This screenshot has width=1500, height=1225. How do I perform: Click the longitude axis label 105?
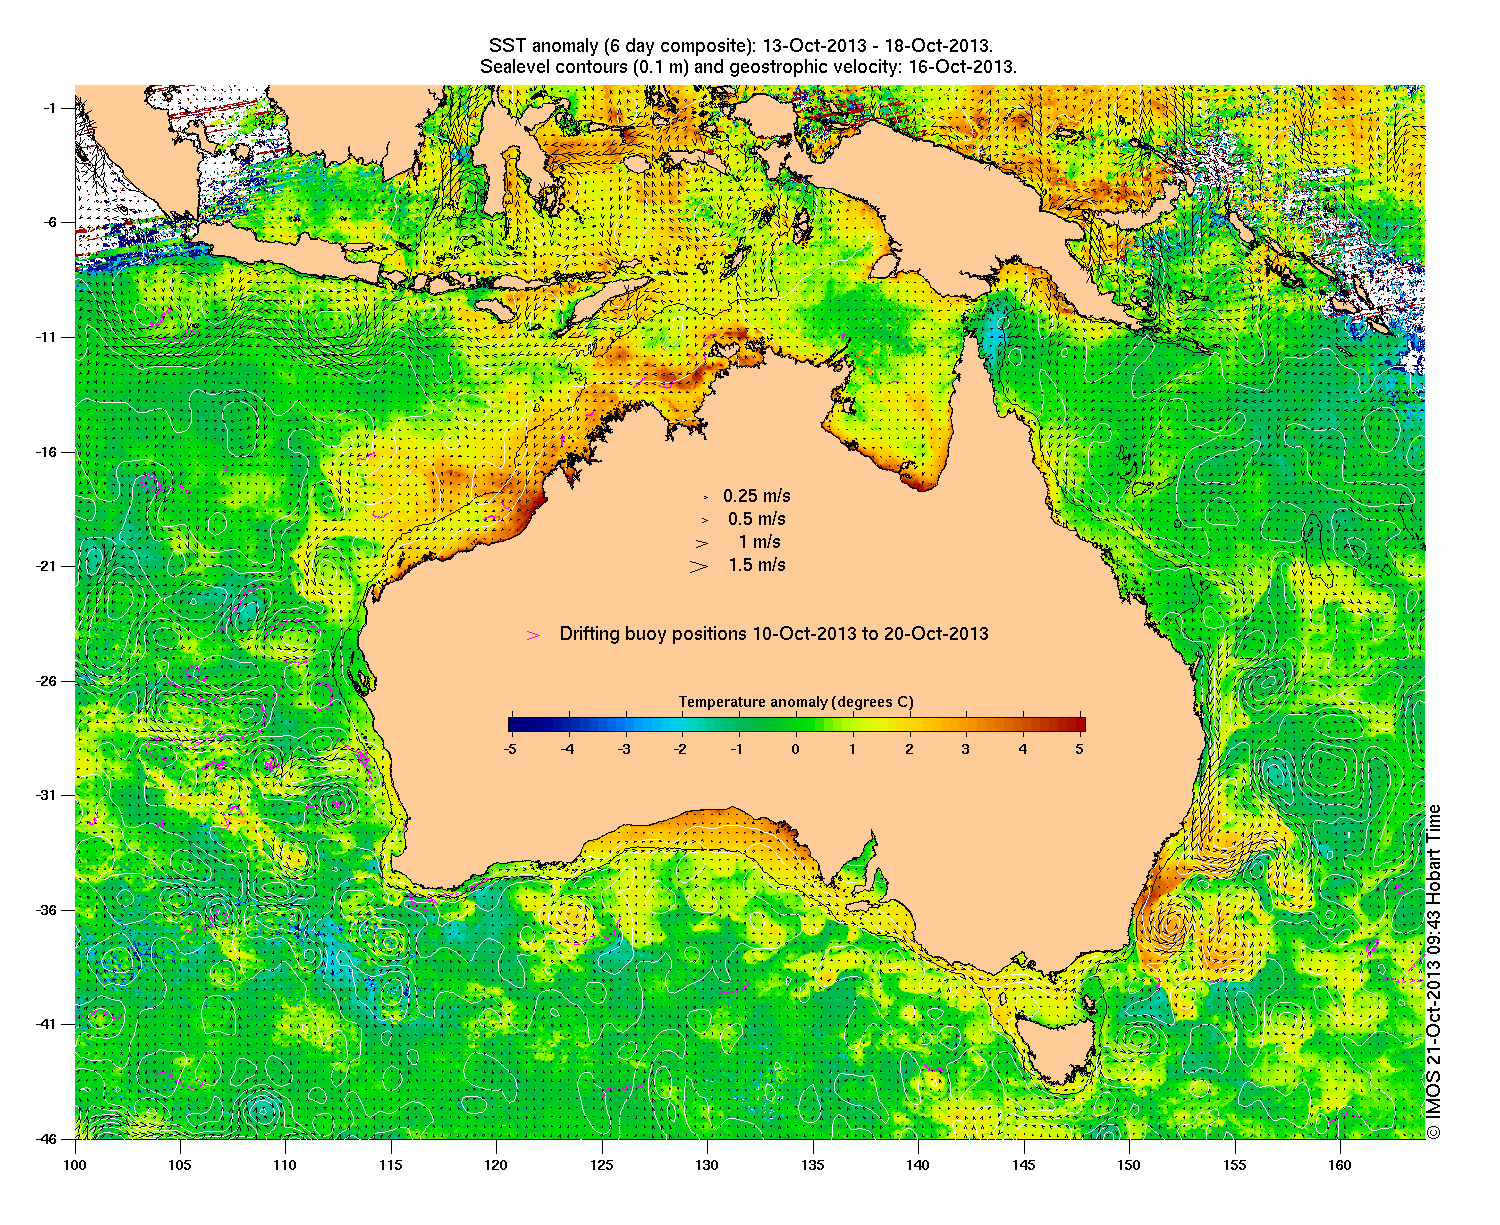(x=180, y=1165)
